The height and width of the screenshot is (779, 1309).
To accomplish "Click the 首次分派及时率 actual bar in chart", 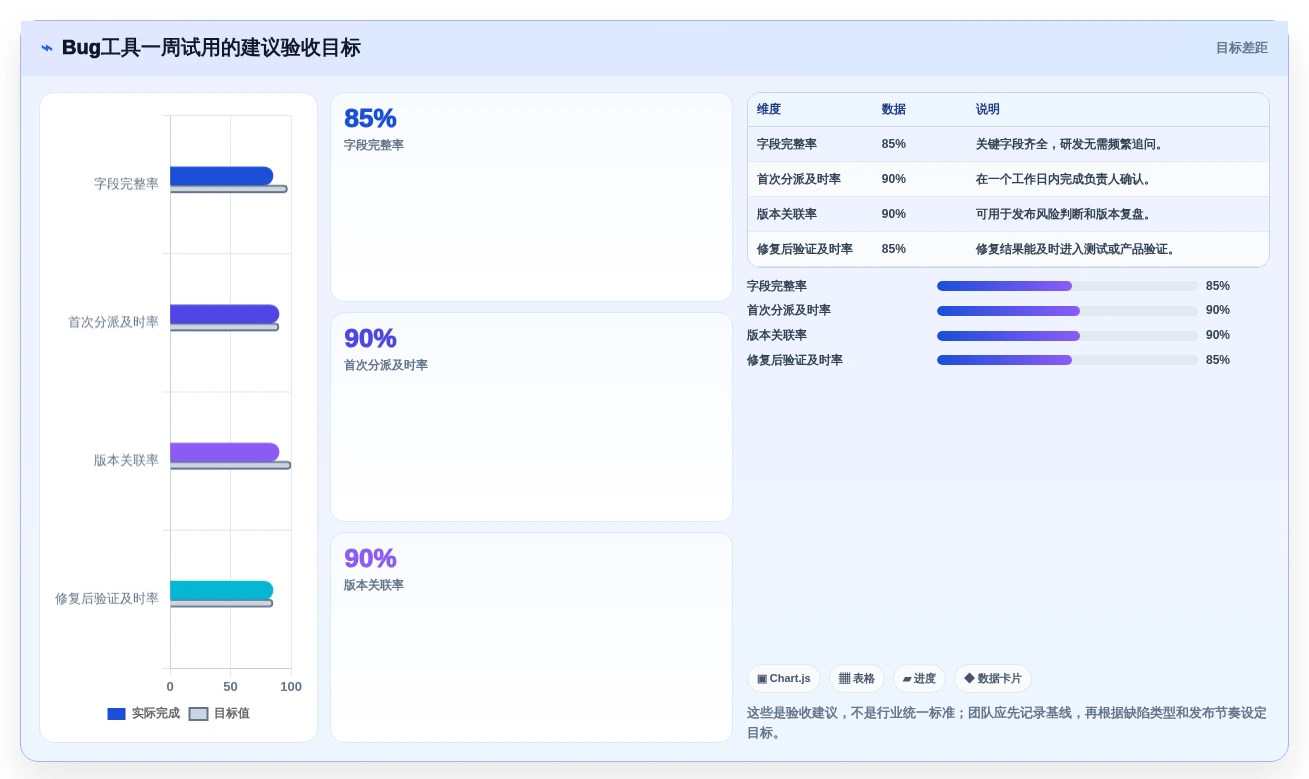I will coord(224,314).
